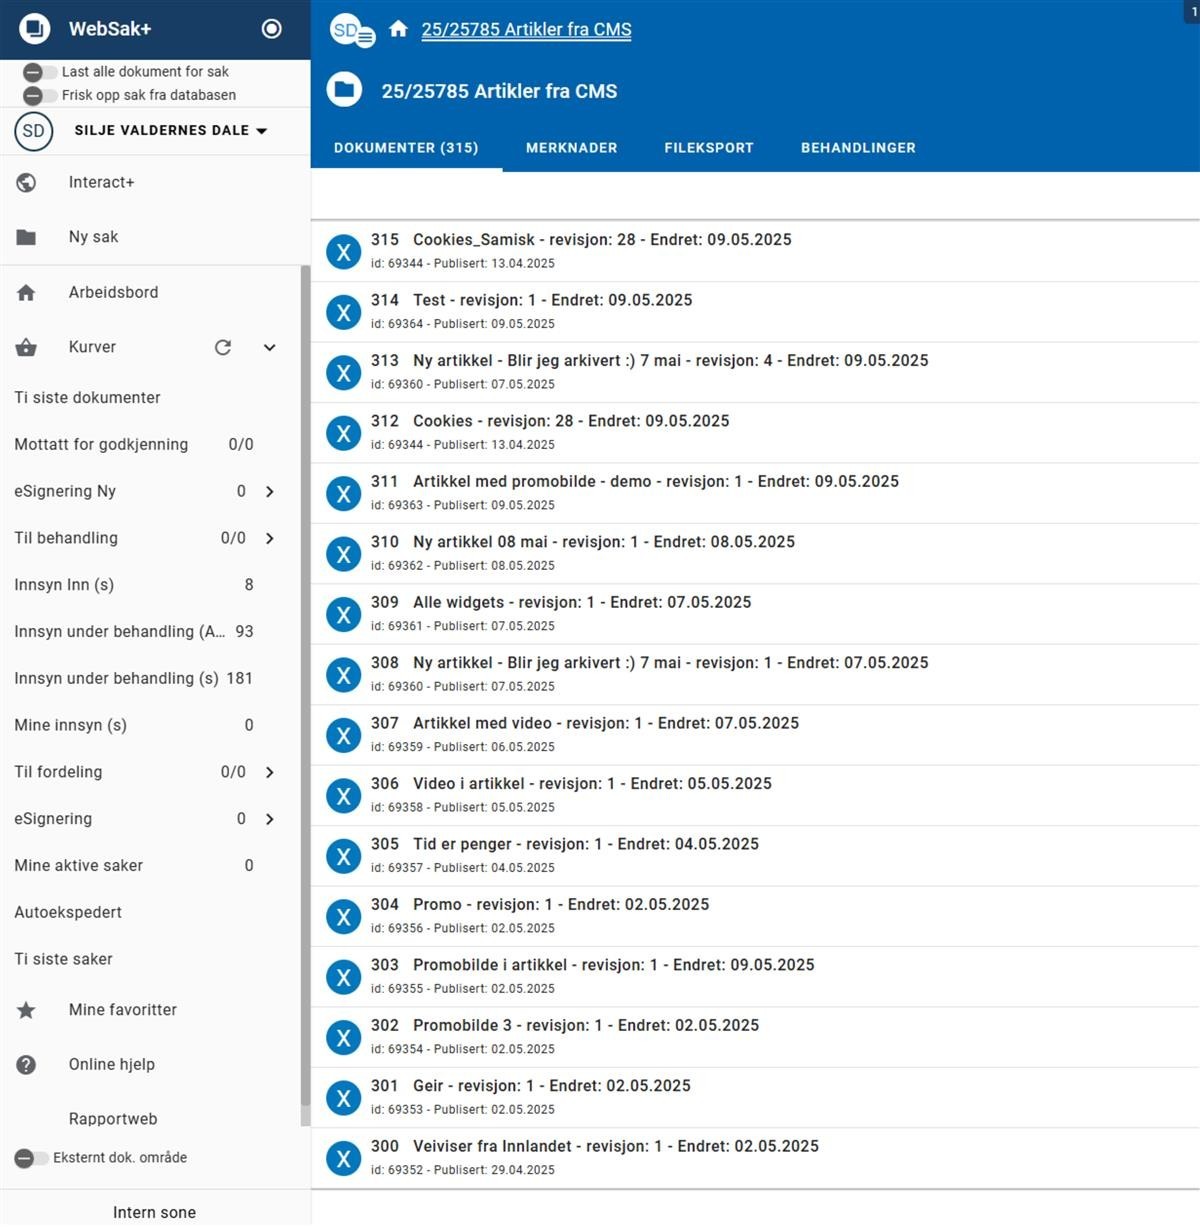Open the Fileksport tab
Image resolution: width=1200 pixels, height=1227 pixels.
[x=708, y=148]
